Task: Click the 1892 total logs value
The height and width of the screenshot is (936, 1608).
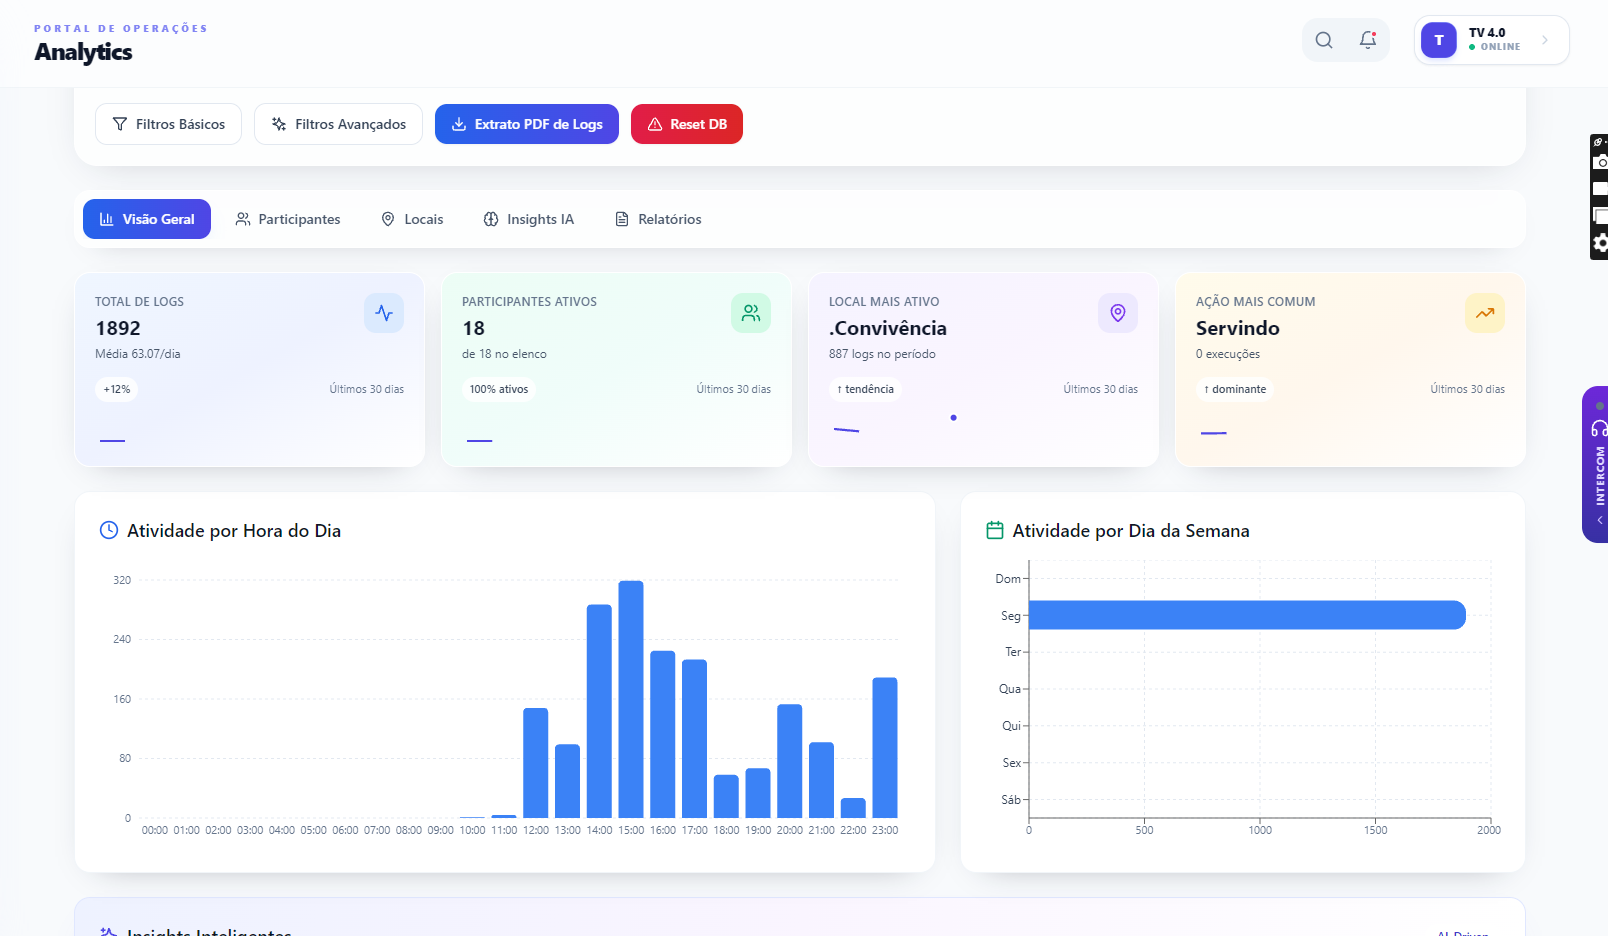Action: (118, 328)
